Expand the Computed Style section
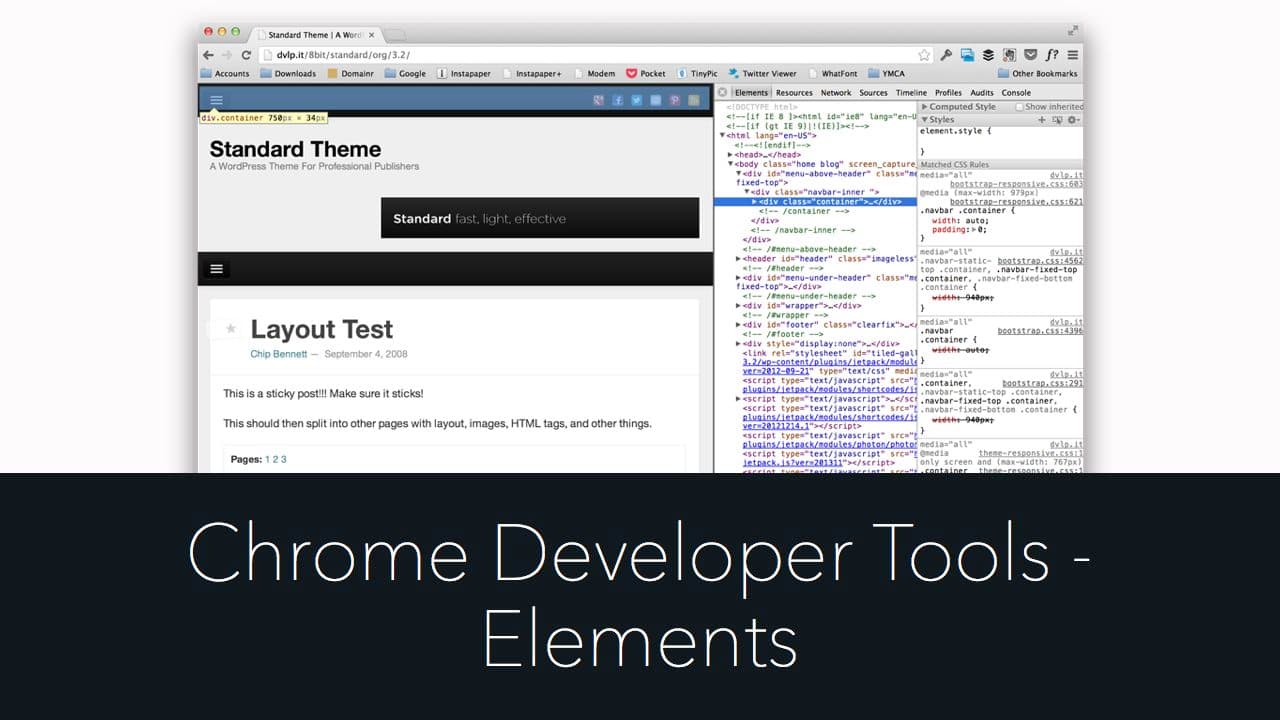 tap(925, 106)
